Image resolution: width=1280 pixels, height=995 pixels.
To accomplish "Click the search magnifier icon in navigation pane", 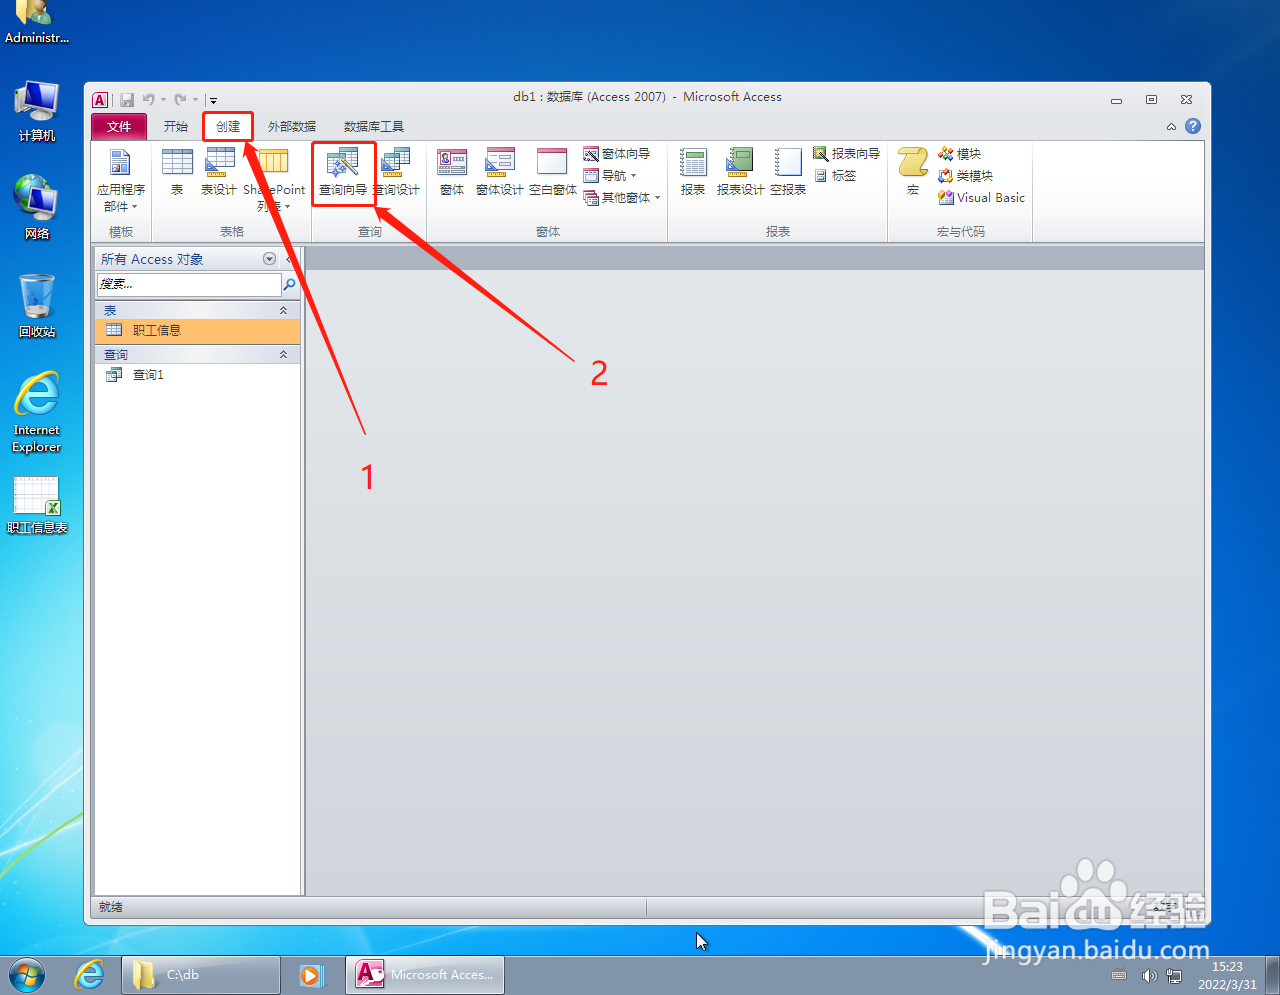I will point(290,285).
